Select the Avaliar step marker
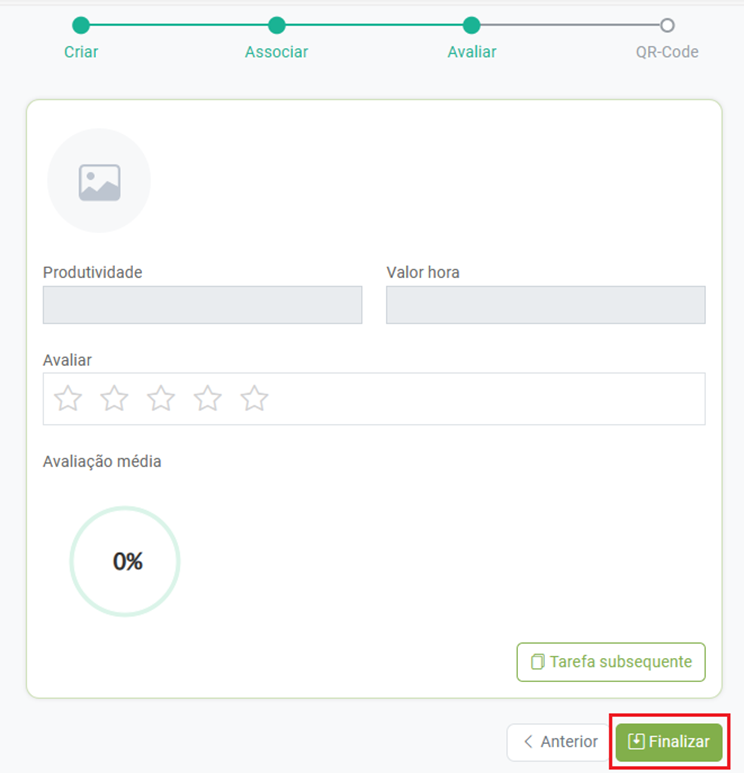Screen dimensions: 744x773 point(472,26)
